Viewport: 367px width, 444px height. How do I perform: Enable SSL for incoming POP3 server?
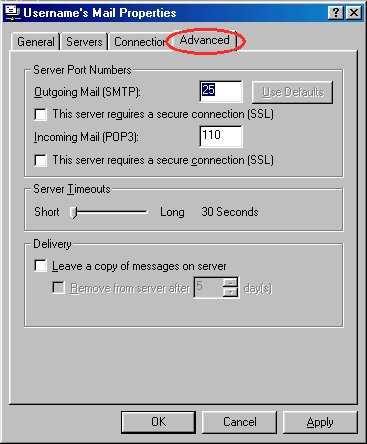(x=41, y=160)
